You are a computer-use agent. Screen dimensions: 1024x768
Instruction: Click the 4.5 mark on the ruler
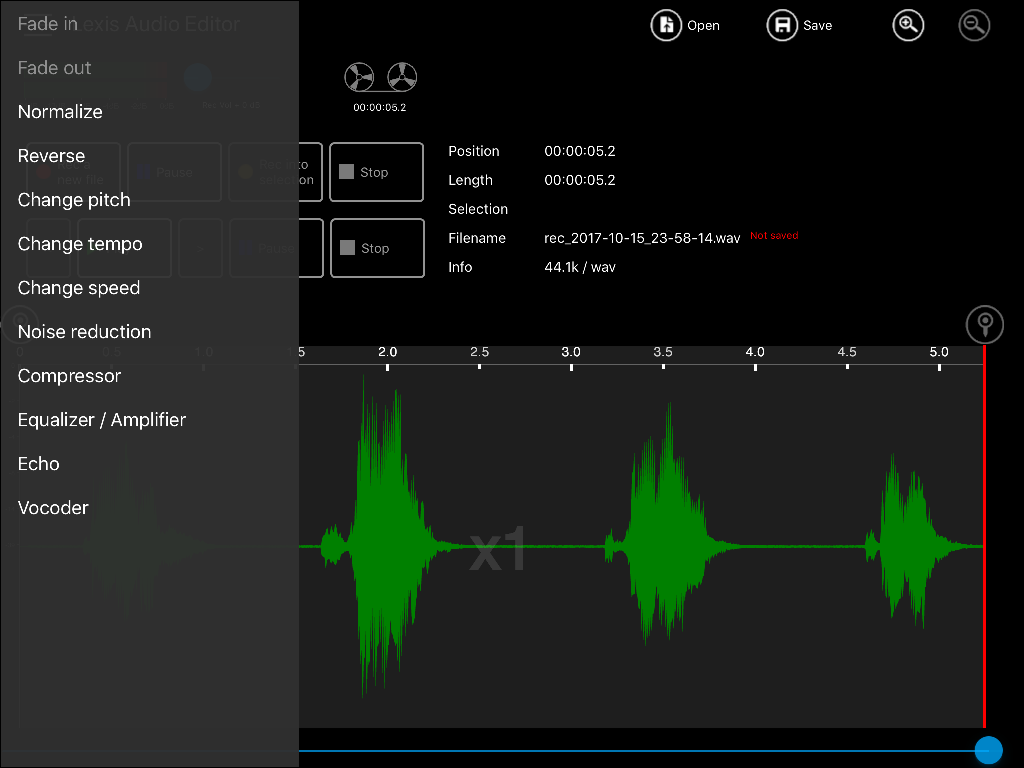(x=847, y=352)
